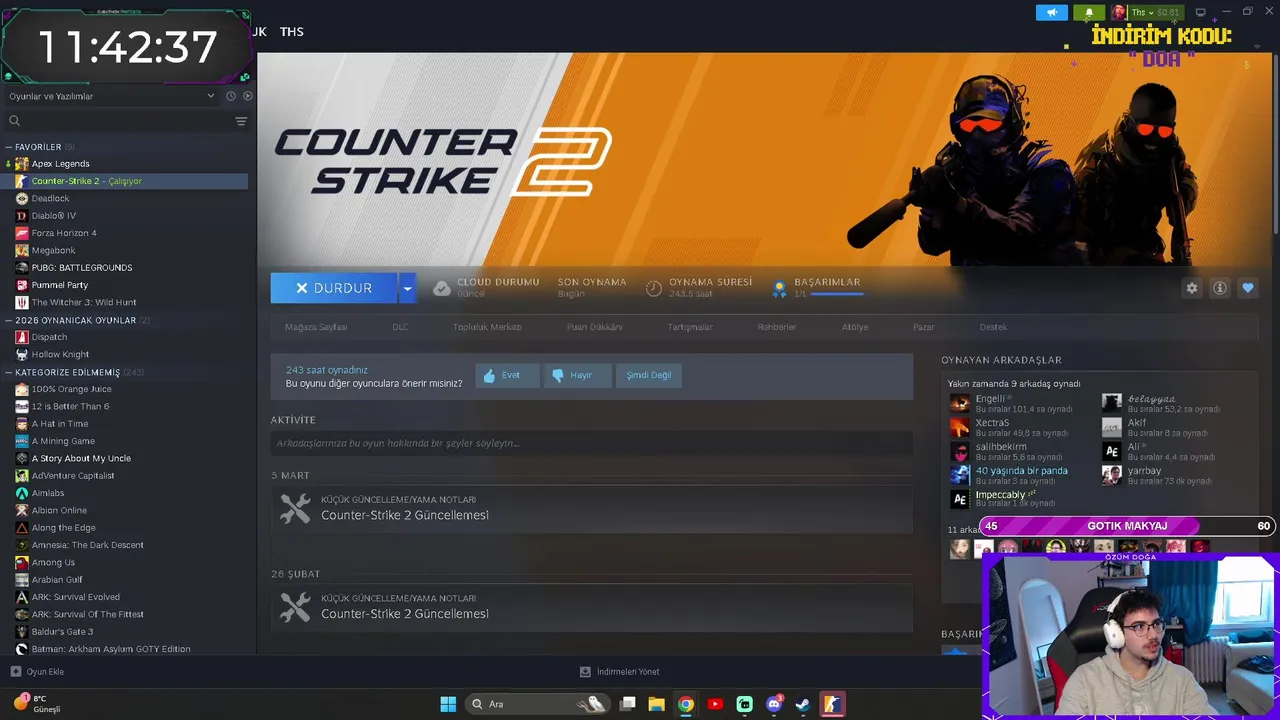Click the recent activity clock icon in library sidebar
Image resolution: width=1280 pixels, height=720 pixels.
pos(231,96)
